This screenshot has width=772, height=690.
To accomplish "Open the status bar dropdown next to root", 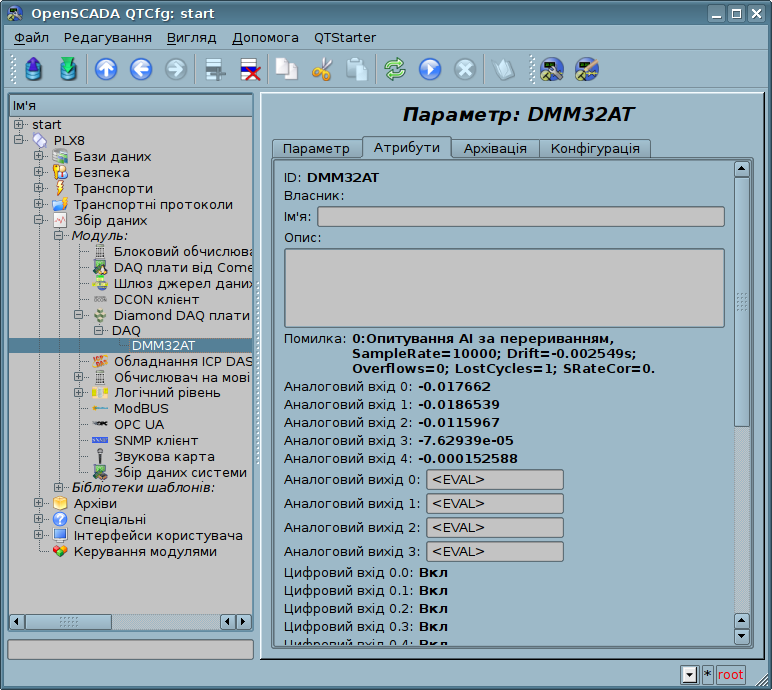I will (x=689, y=675).
